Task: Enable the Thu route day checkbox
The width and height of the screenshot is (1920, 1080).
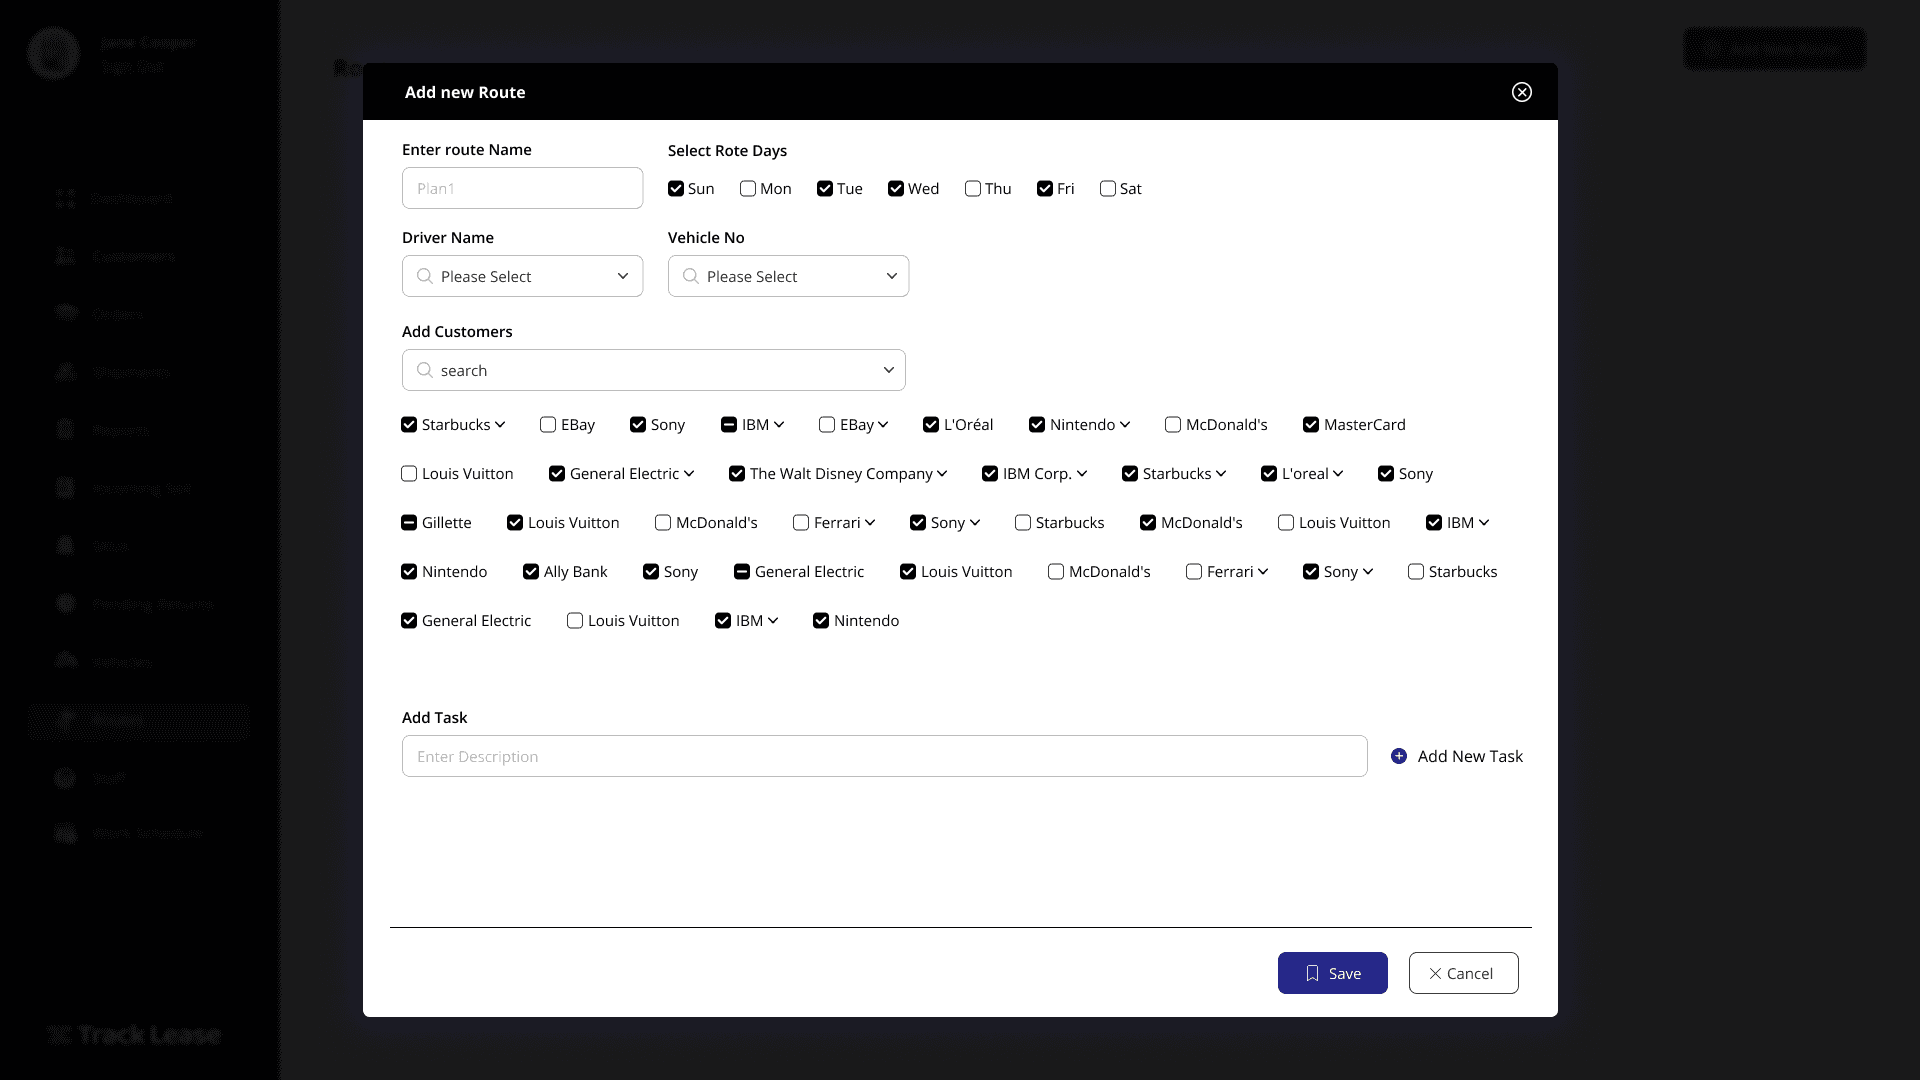Action: click(972, 189)
